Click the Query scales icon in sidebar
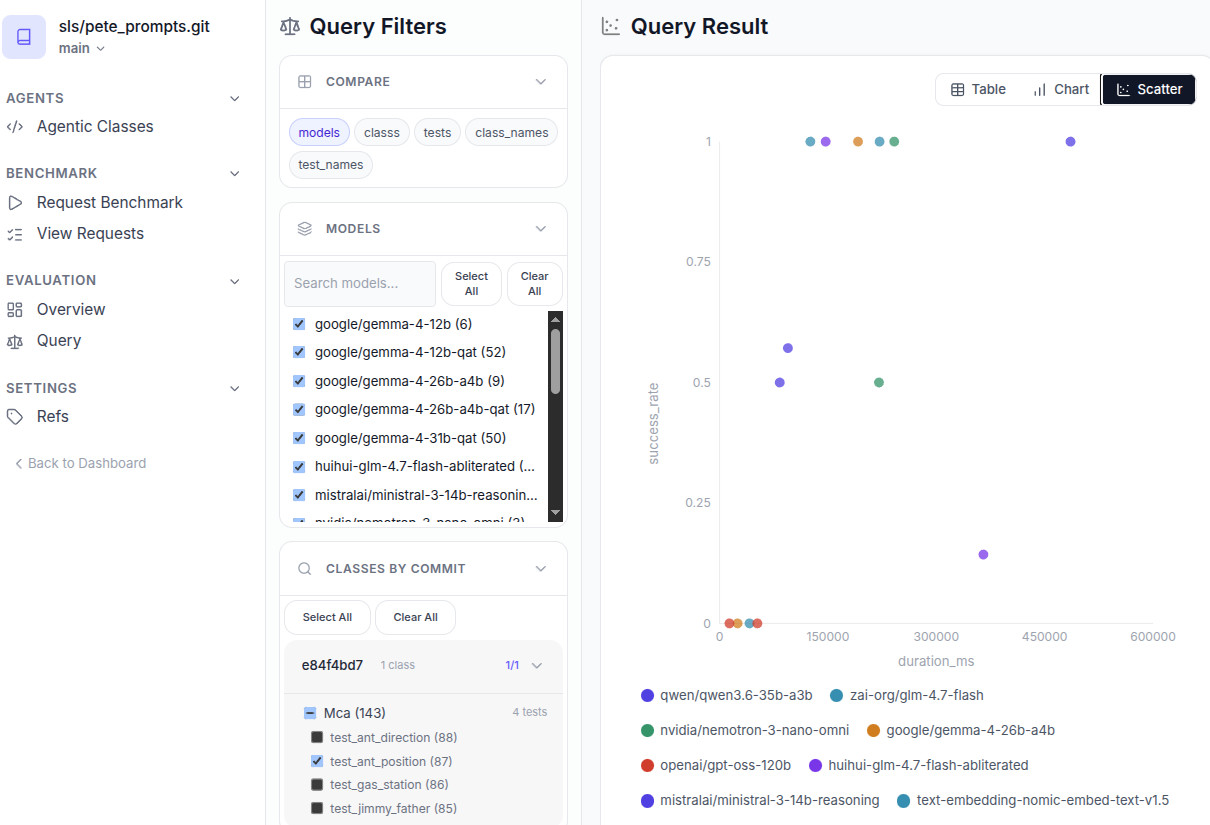Viewport: 1210px width, 825px height. [x=15, y=340]
